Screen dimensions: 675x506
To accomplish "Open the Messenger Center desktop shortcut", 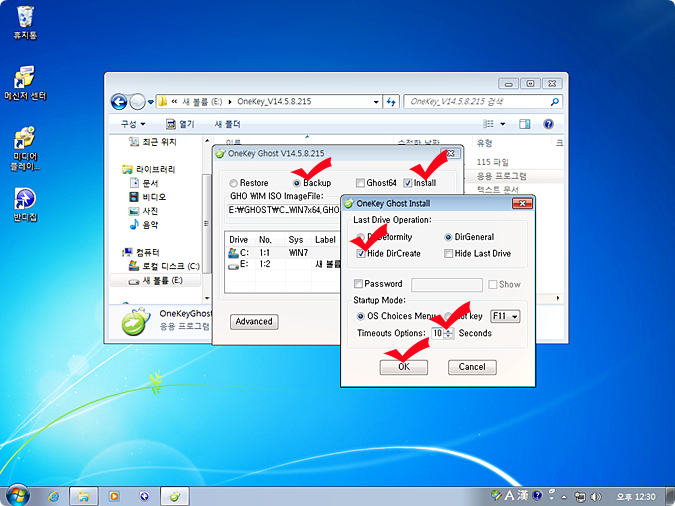I will pos(25,84).
